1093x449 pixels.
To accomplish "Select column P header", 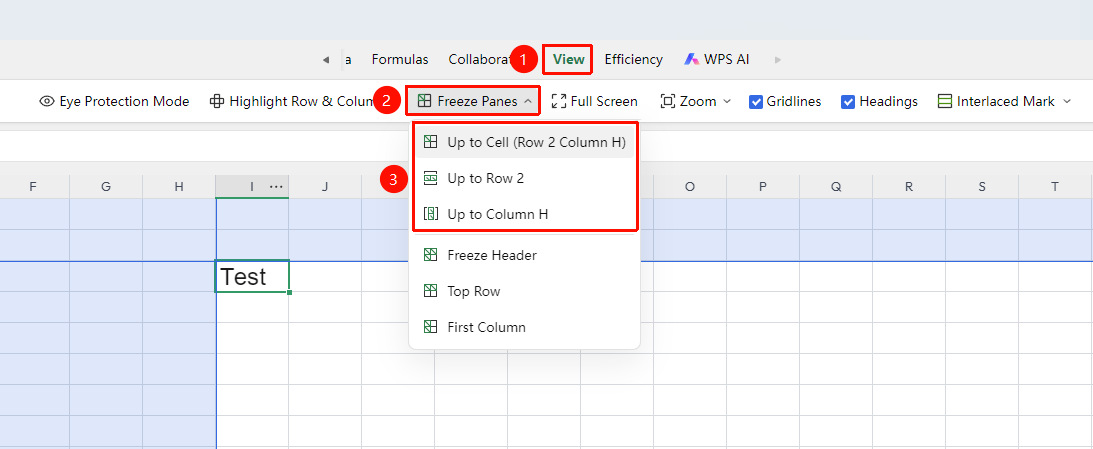I will (763, 187).
